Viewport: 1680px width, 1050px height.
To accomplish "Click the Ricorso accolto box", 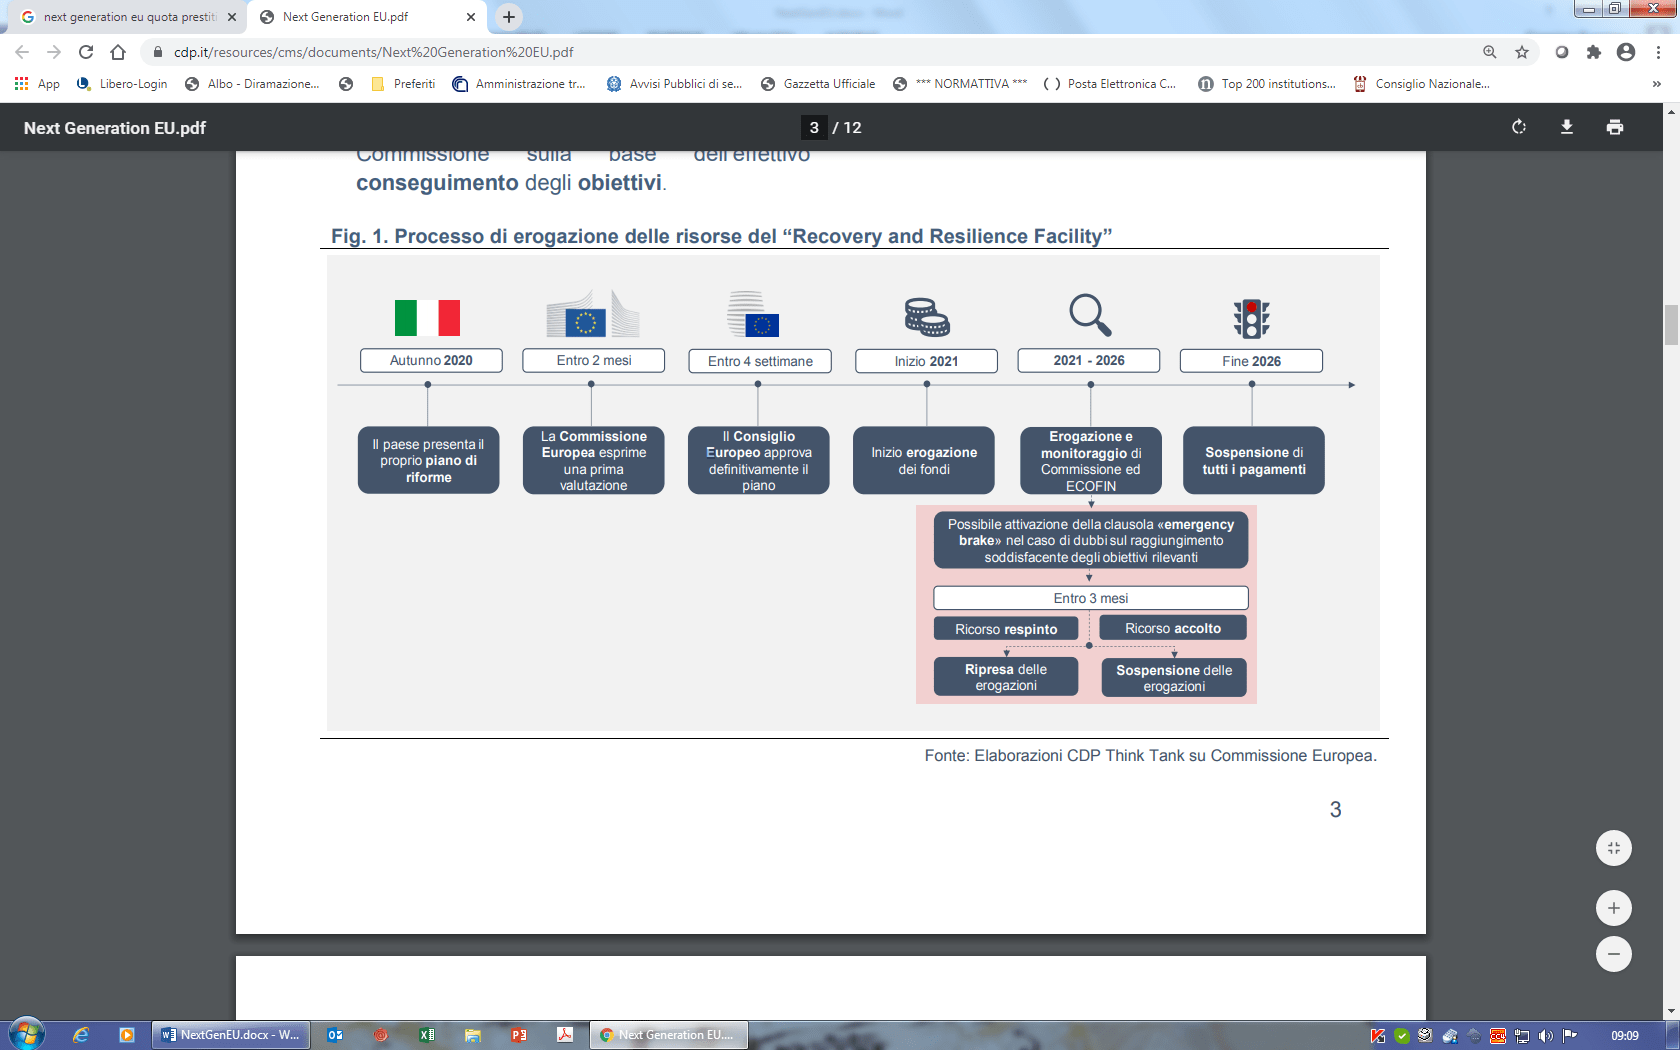I will pos(1173,628).
